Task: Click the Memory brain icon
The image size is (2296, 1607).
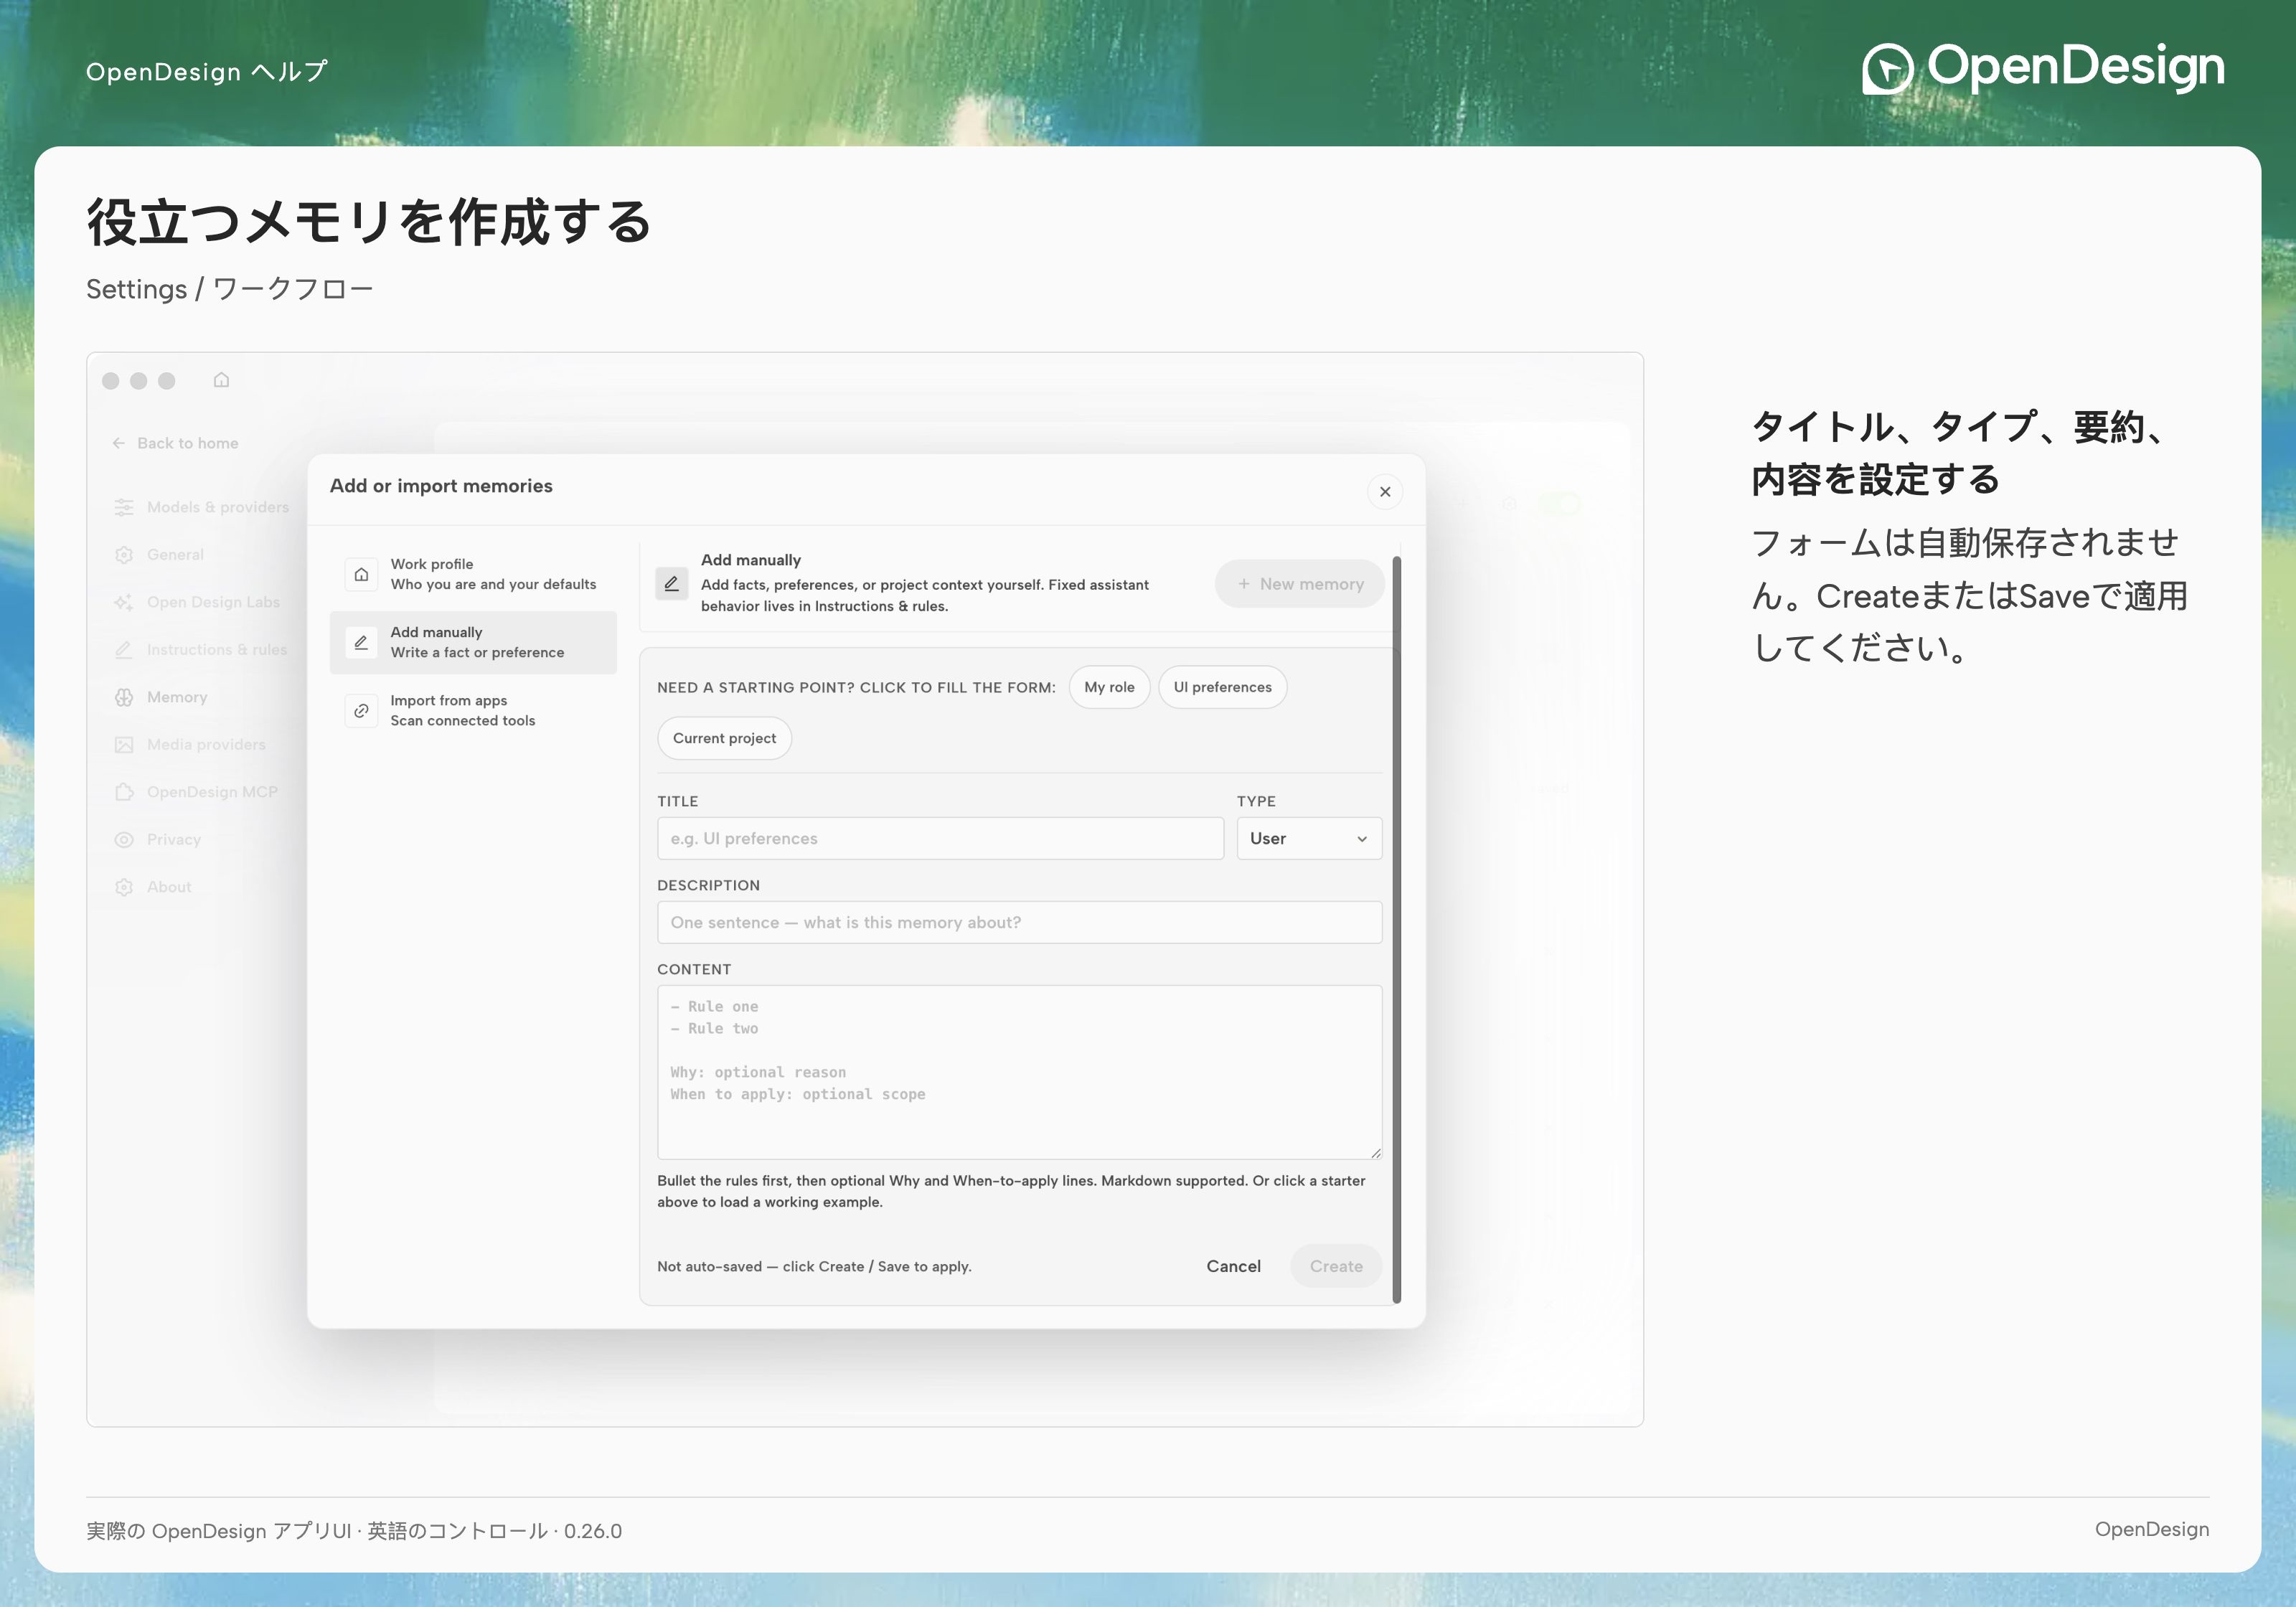Action: tap(124, 697)
